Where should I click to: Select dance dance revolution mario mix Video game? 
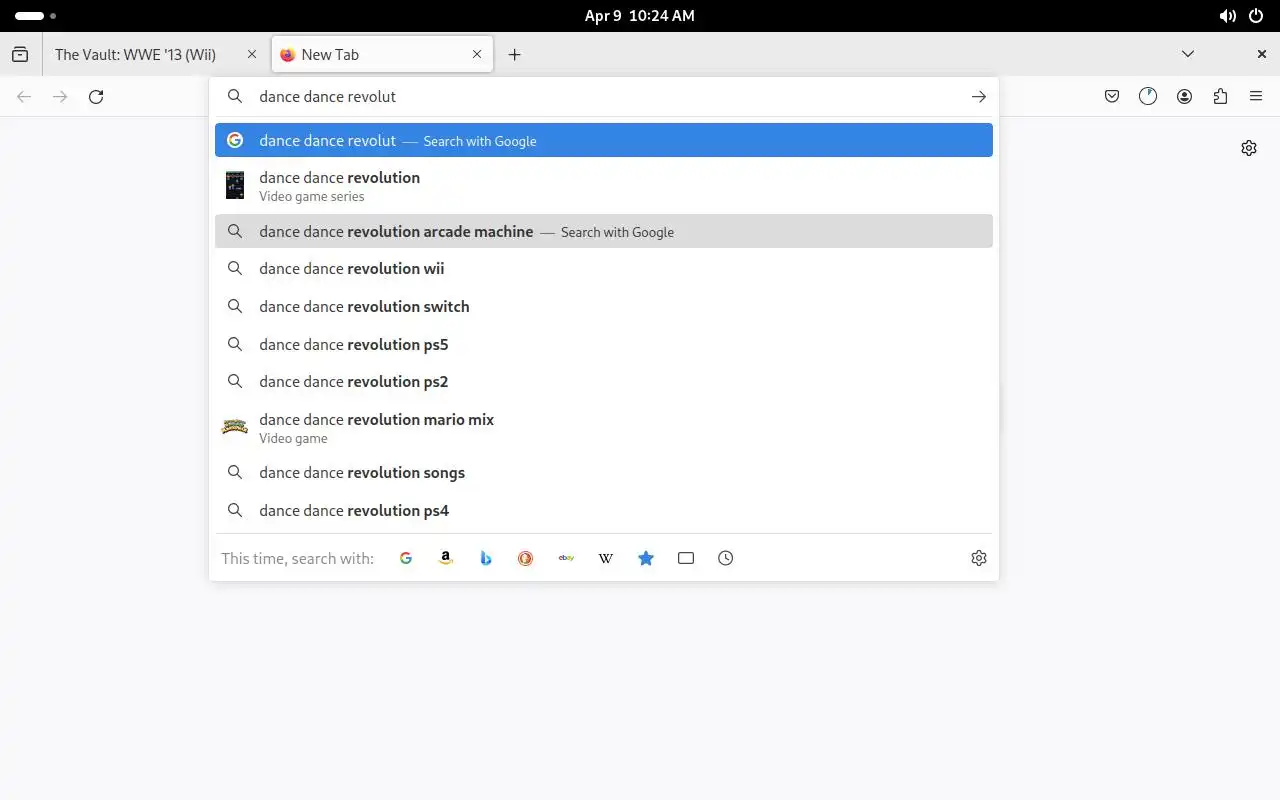click(604, 428)
